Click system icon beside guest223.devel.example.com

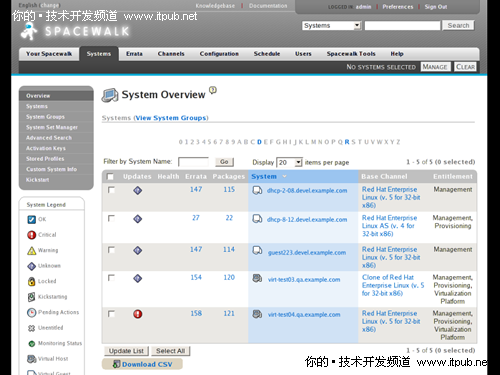coord(257,250)
